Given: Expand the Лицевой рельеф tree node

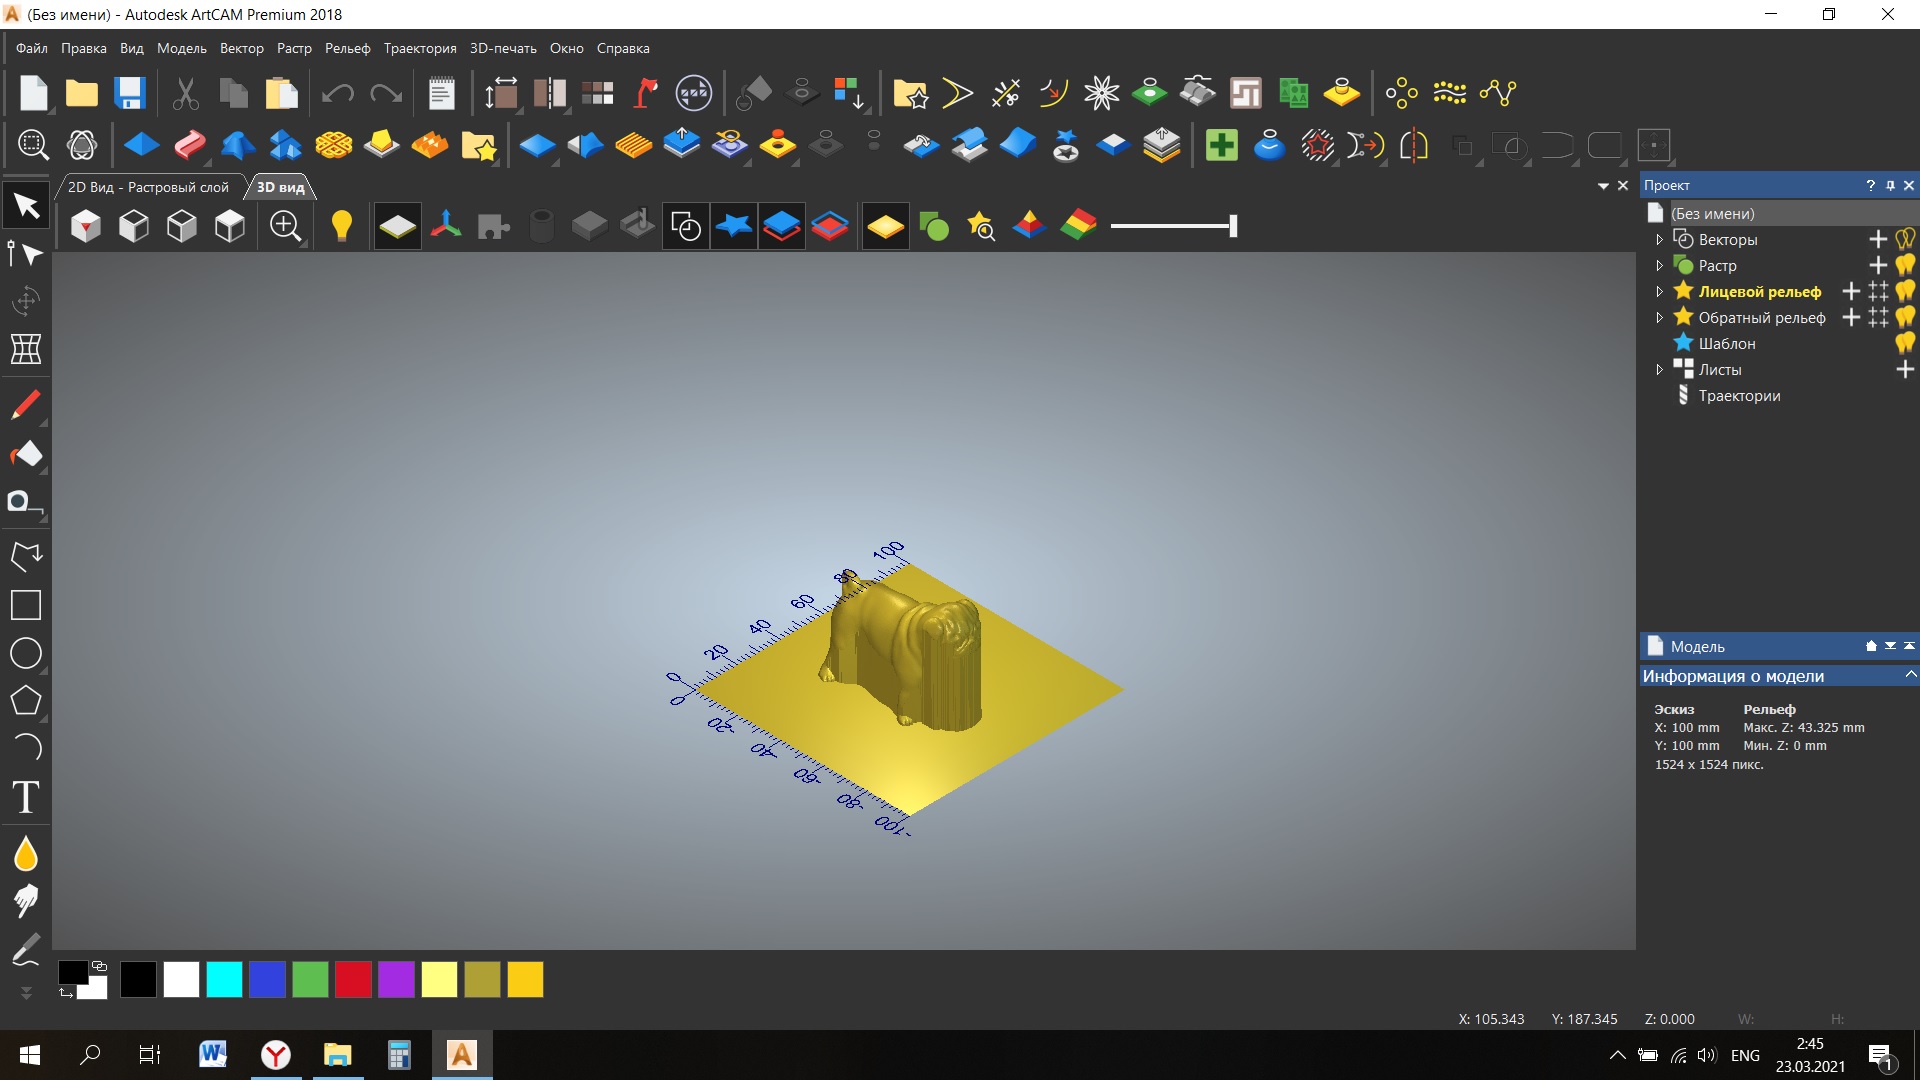Looking at the screenshot, I should coord(1660,291).
